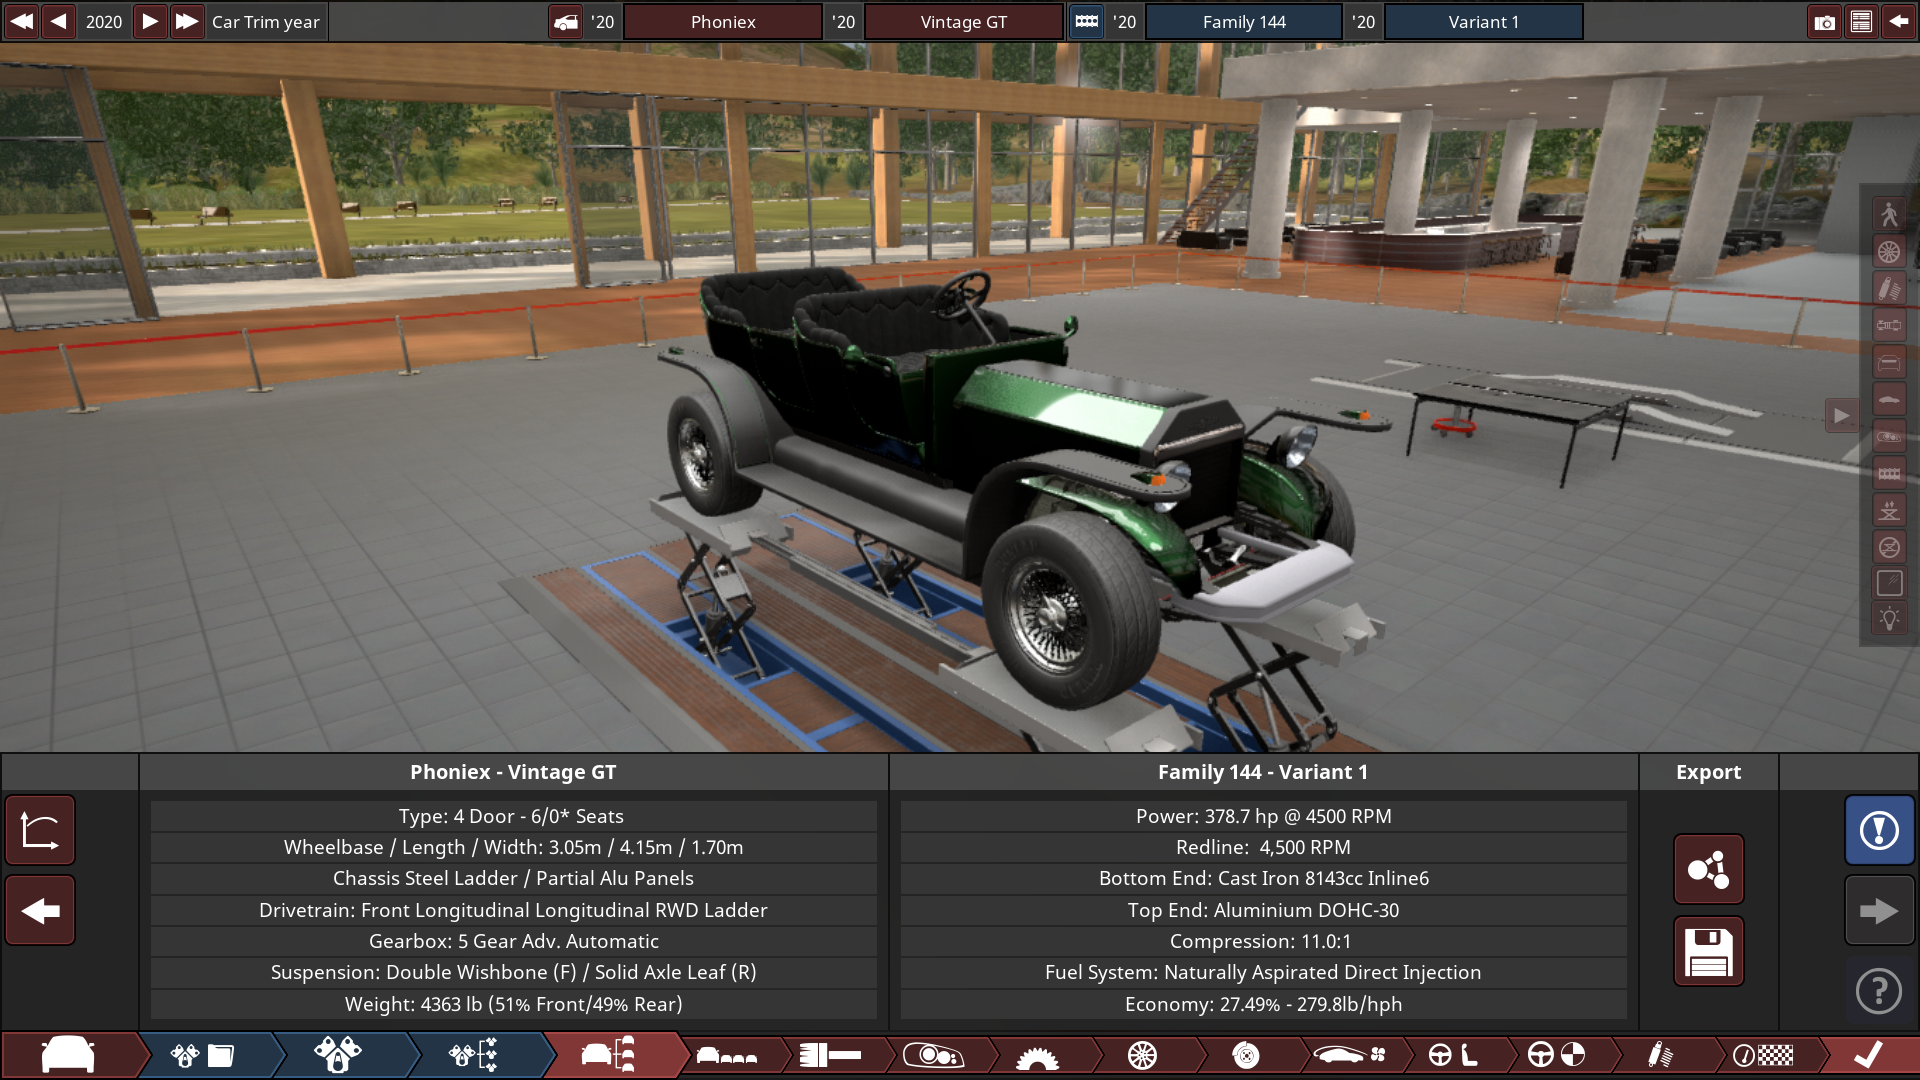Click the Gearbox 5 Gear Adv. Automatic row
The height and width of the screenshot is (1080, 1920).
click(513, 941)
